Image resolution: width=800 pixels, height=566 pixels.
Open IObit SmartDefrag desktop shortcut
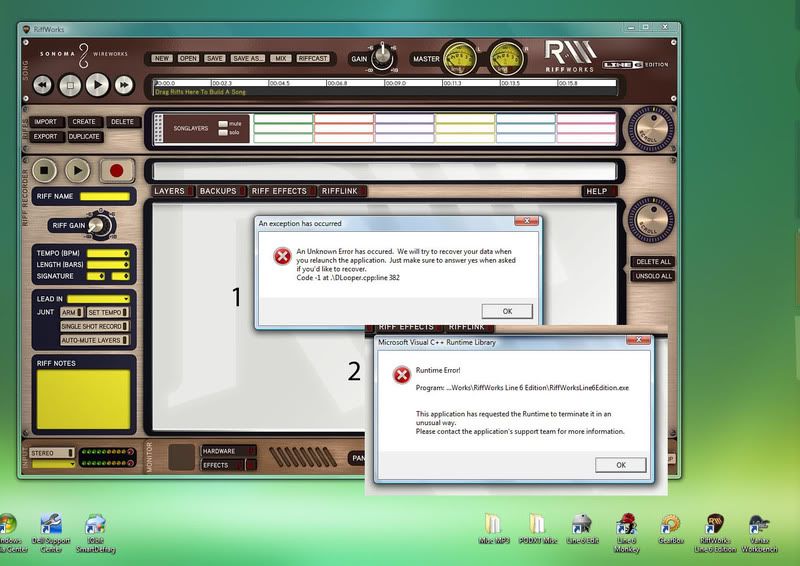click(x=95, y=533)
